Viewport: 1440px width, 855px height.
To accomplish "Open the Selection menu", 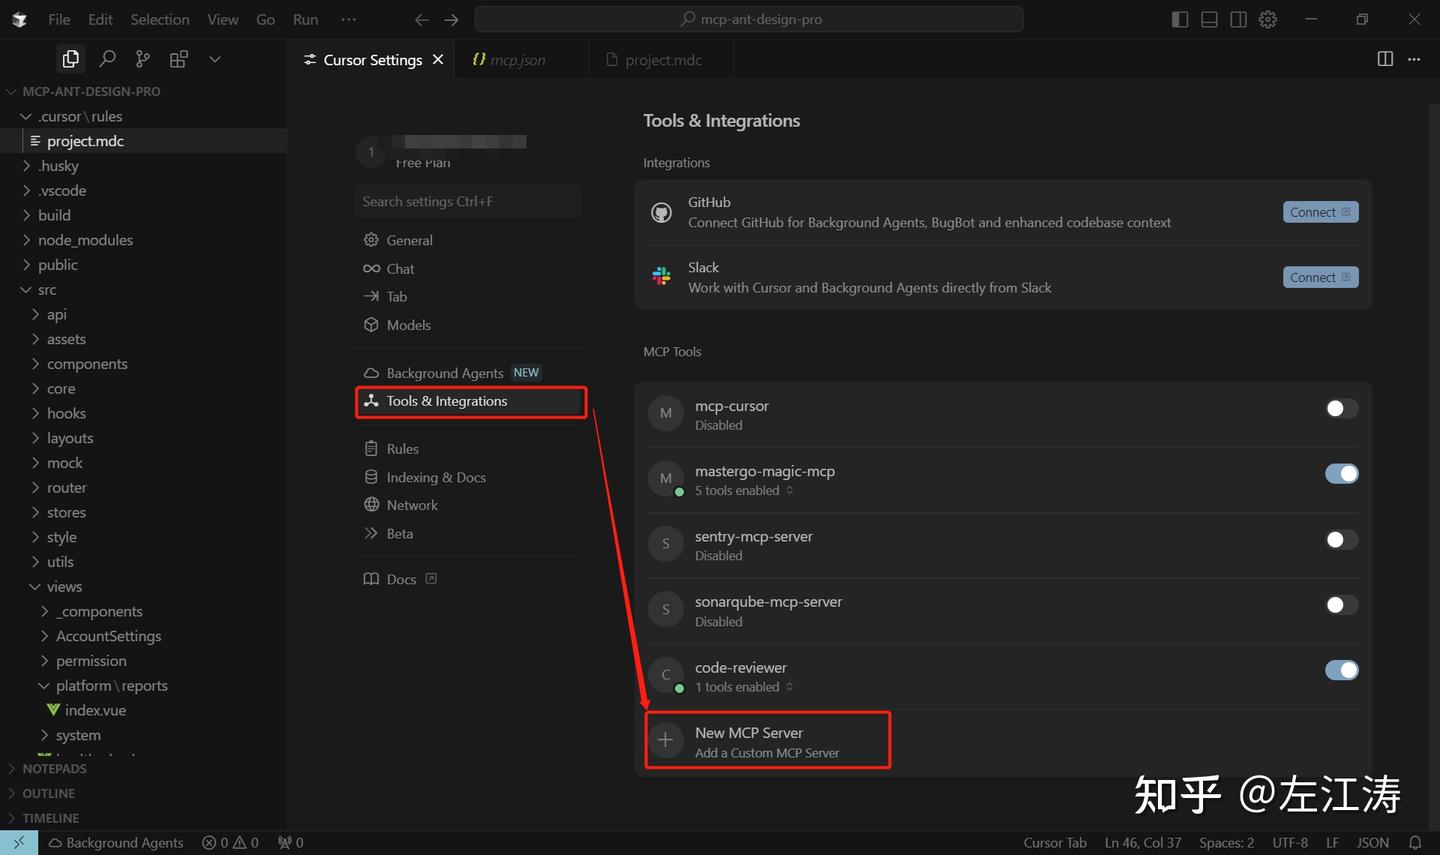I will pyautogui.click(x=160, y=19).
